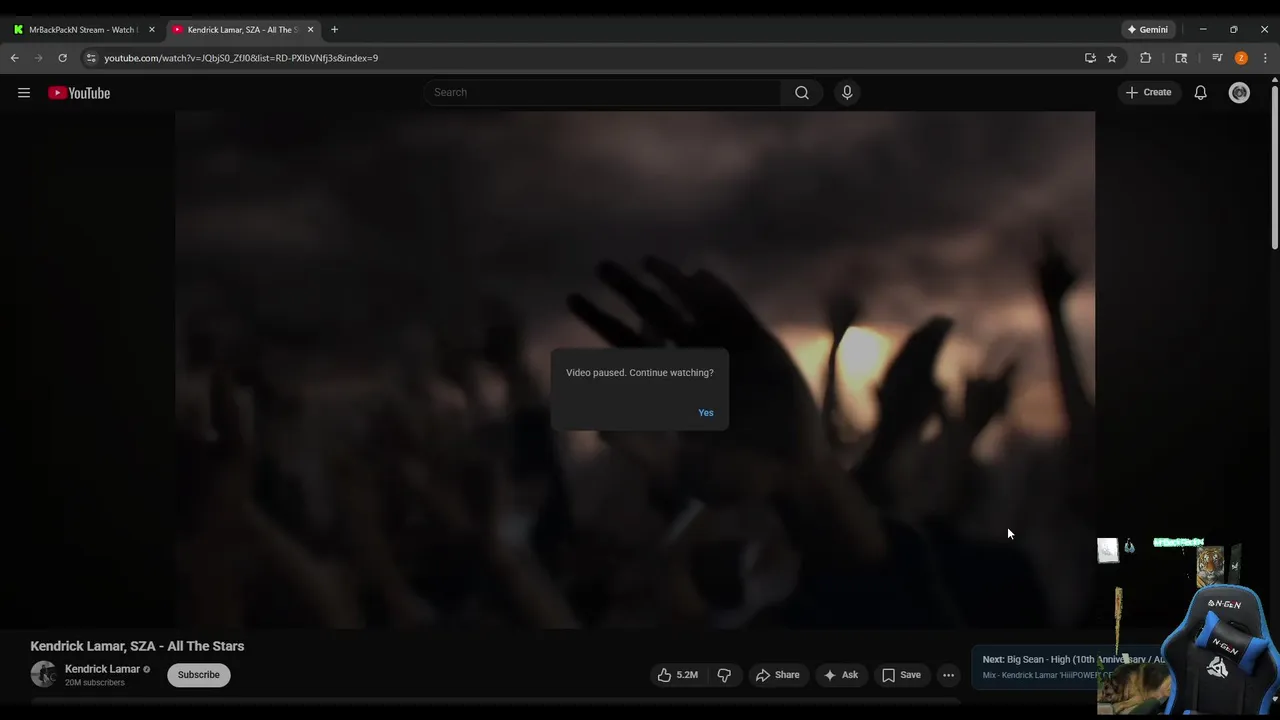Select the Kendrick Lamar, SZA tab
This screenshot has width=1280, height=720.
tap(242, 30)
